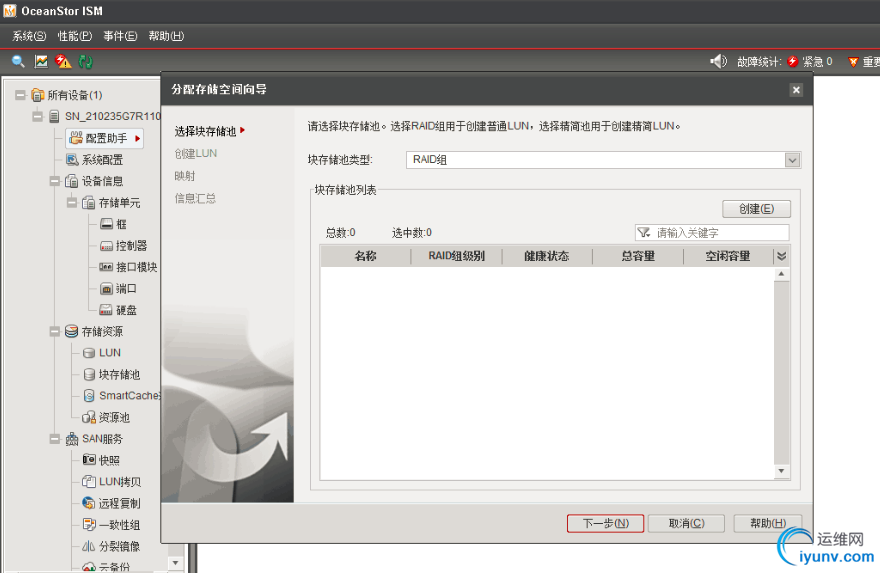Click the wizard 帮助(H) button

(768, 523)
